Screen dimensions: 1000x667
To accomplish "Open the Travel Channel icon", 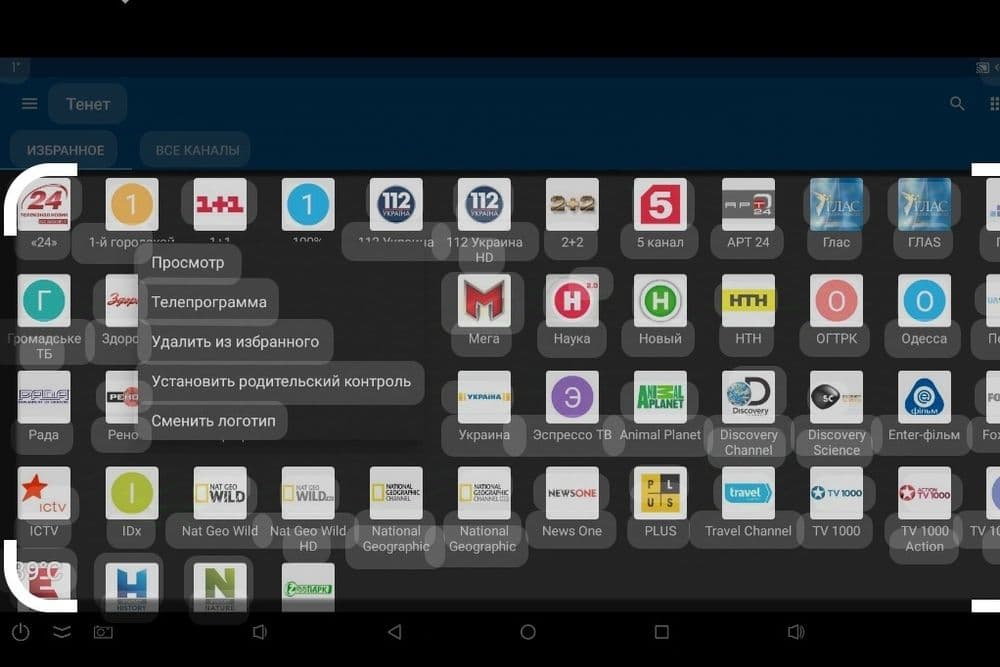I will click(x=748, y=493).
